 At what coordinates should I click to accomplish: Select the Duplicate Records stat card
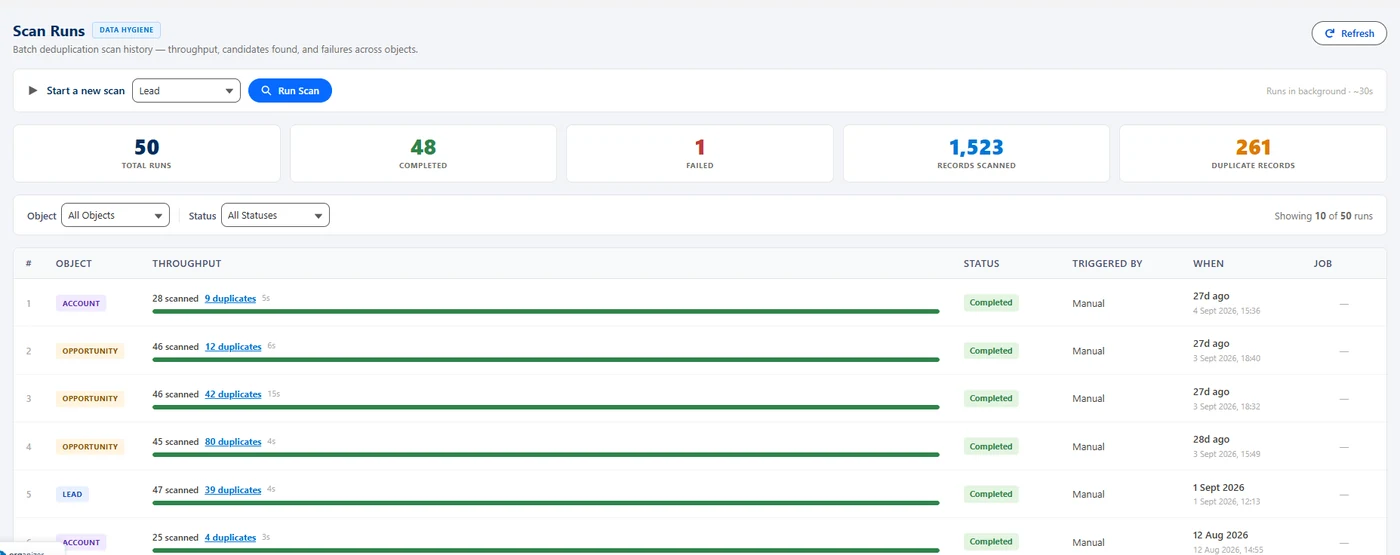[1253, 153]
